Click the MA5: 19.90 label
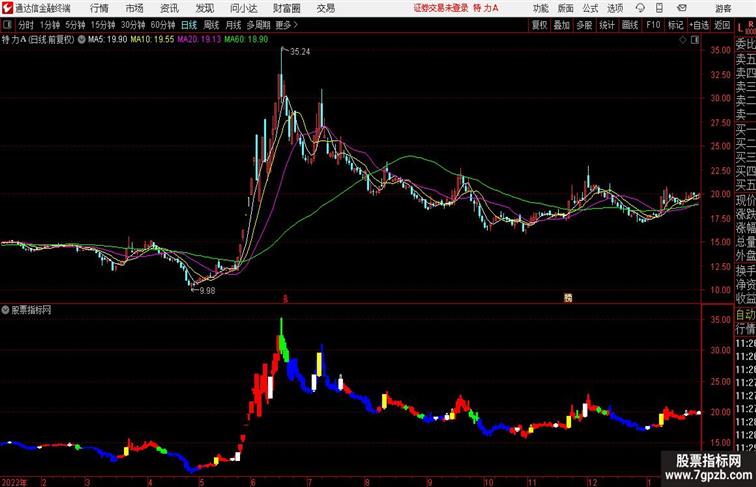 click(107, 40)
